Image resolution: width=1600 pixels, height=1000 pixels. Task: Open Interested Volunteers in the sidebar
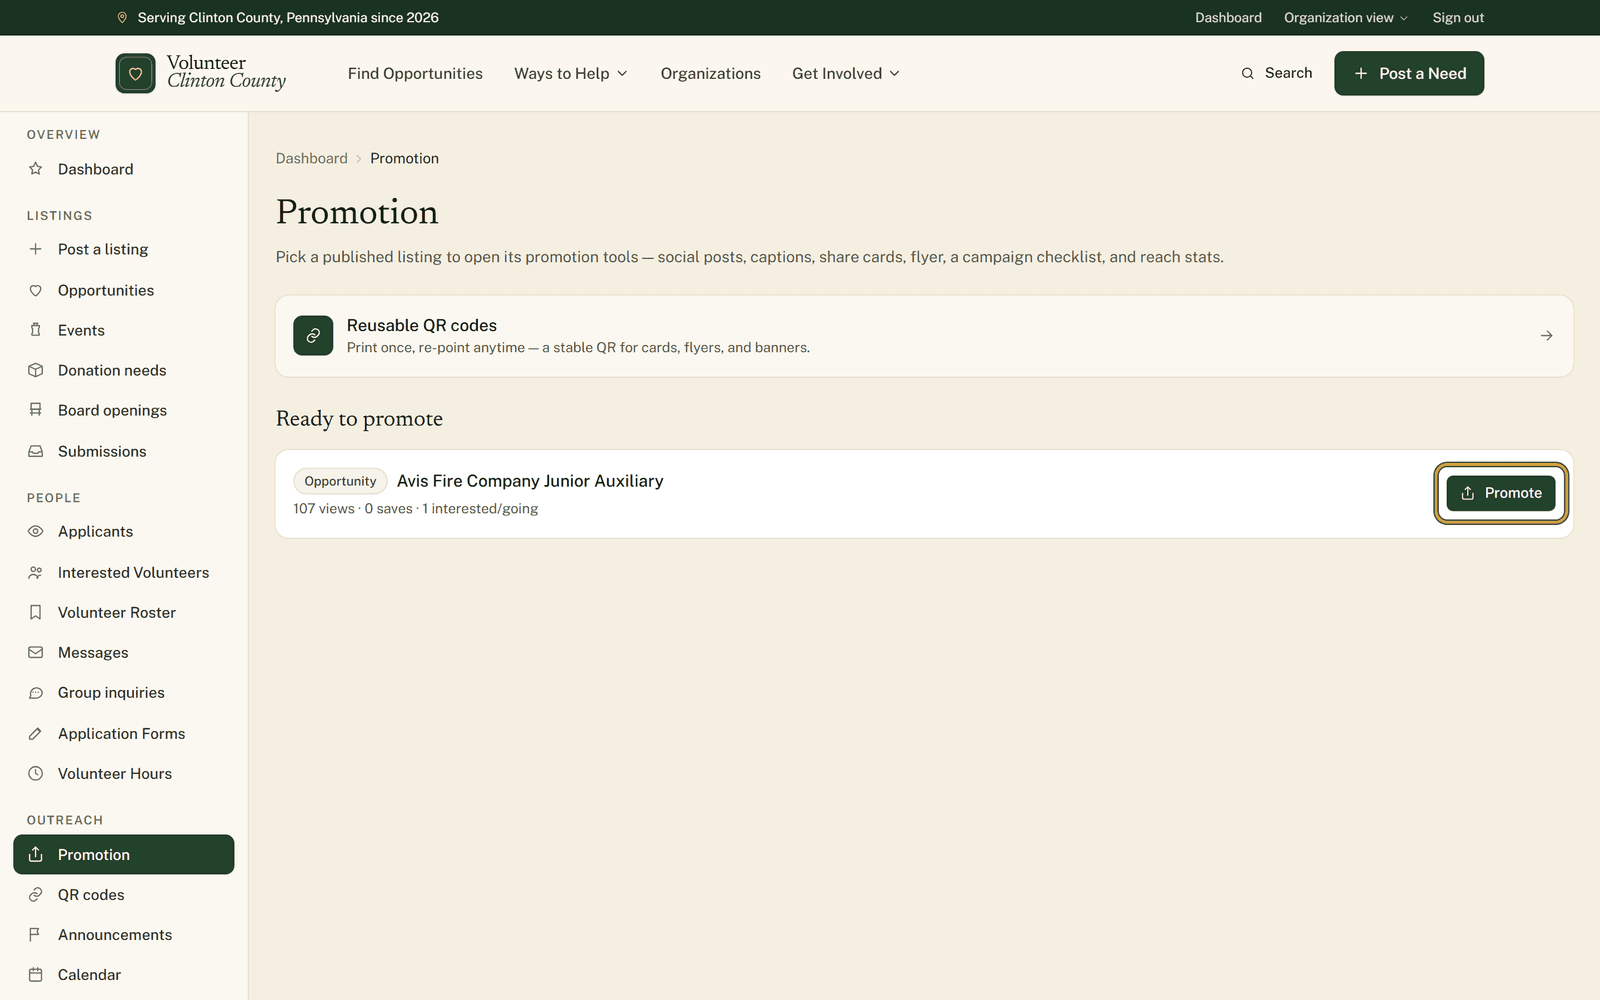click(x=124, y=572)
